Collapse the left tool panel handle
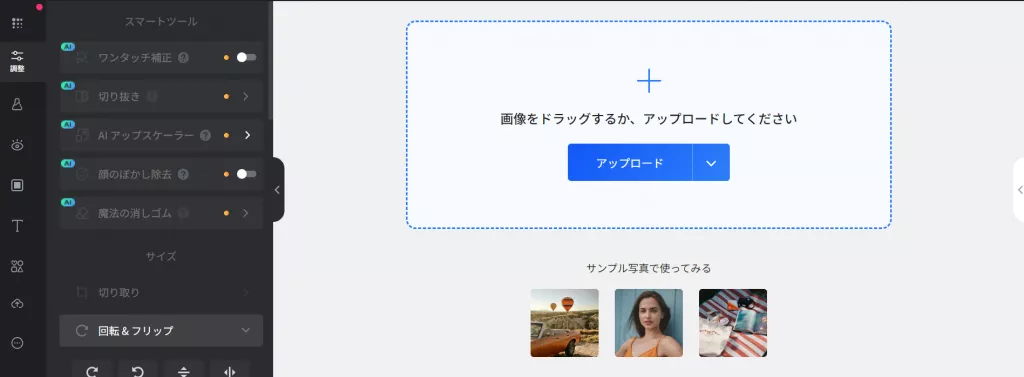 pos(278,189)
